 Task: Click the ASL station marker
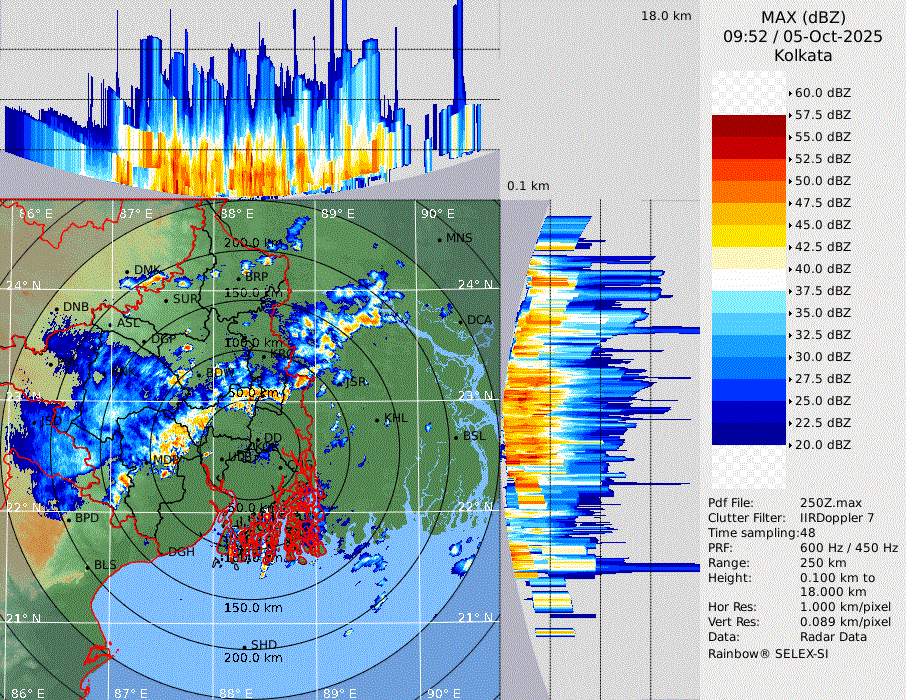tap(112, 324)
